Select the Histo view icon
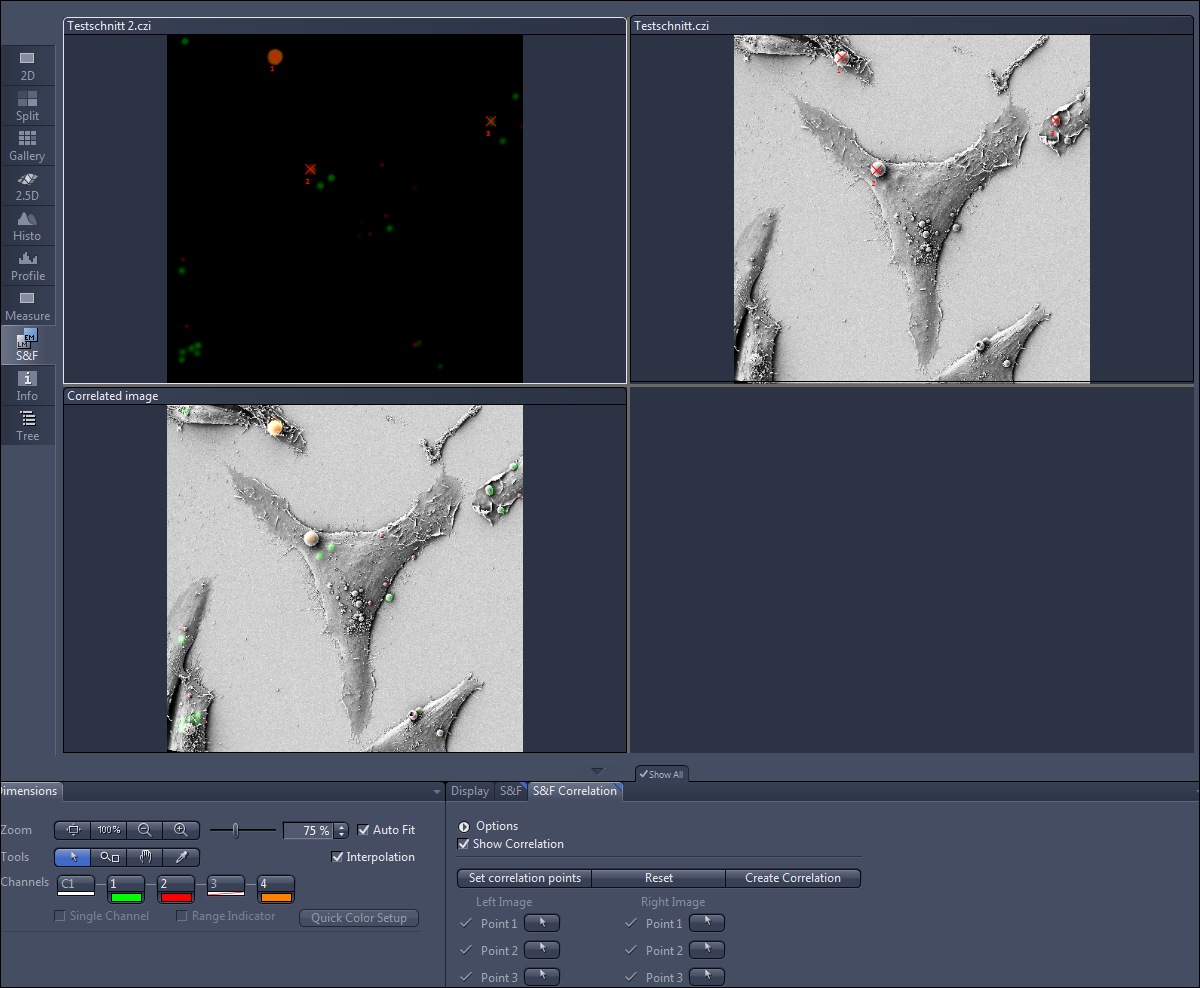Image resolution: width=1200 pixels, height=988 pixels. (x=27, y=226)
